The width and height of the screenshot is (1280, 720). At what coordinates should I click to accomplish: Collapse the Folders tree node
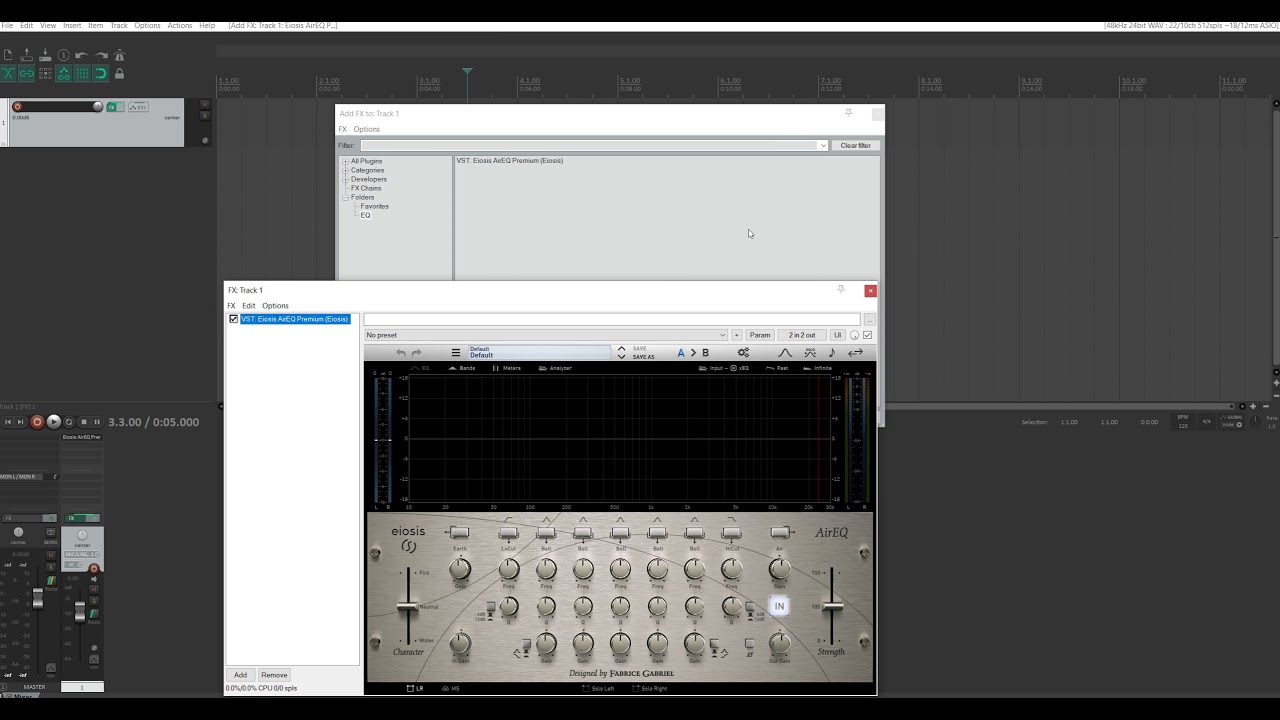point(346,197)
